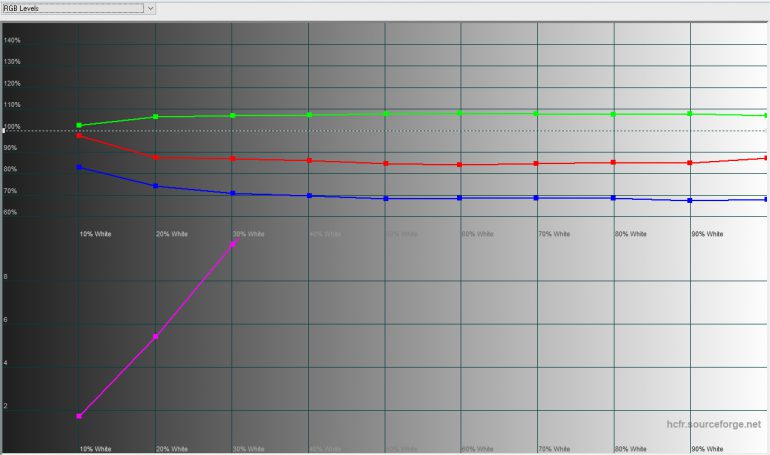
Task: Click the 70% axis label
Action: [10, 191]
